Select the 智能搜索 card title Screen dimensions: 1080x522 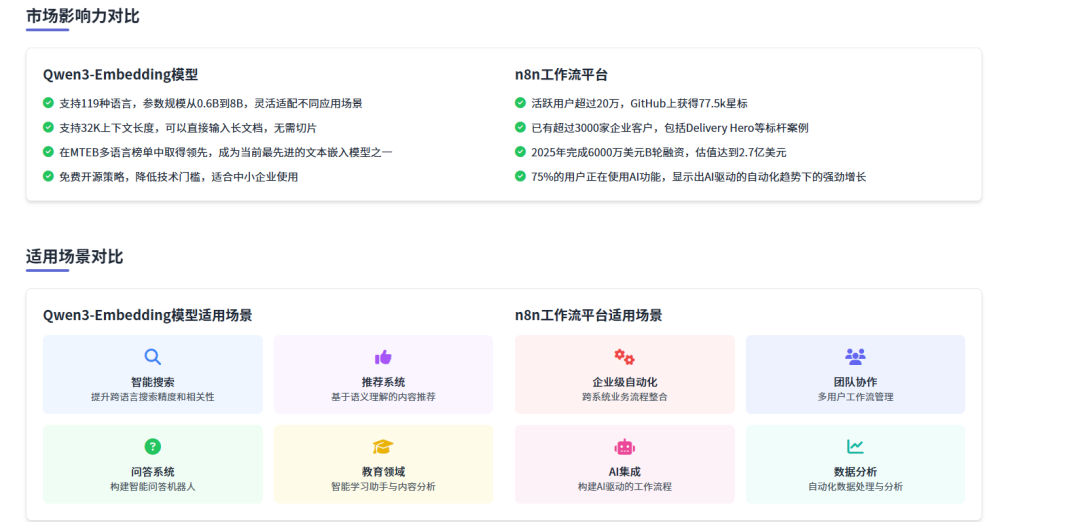point(152,382)
